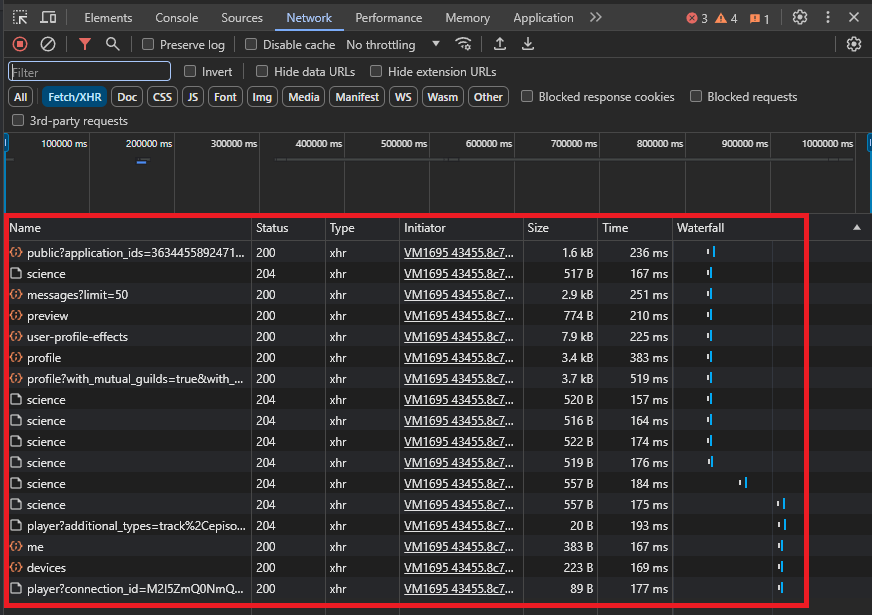Select the JSON icon beside preview row
Viewport: 872px width, 615px height.
pyautogui.click(x=16, y=315)
